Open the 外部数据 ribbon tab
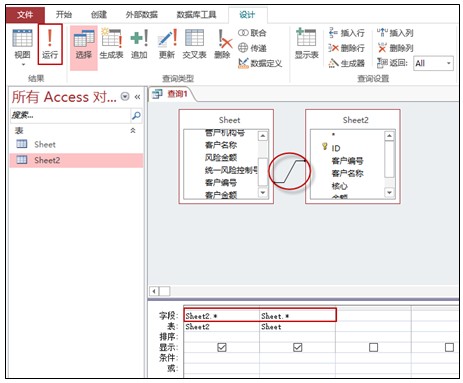The height and width of the screenshot is (383, 463). [141, 14]
